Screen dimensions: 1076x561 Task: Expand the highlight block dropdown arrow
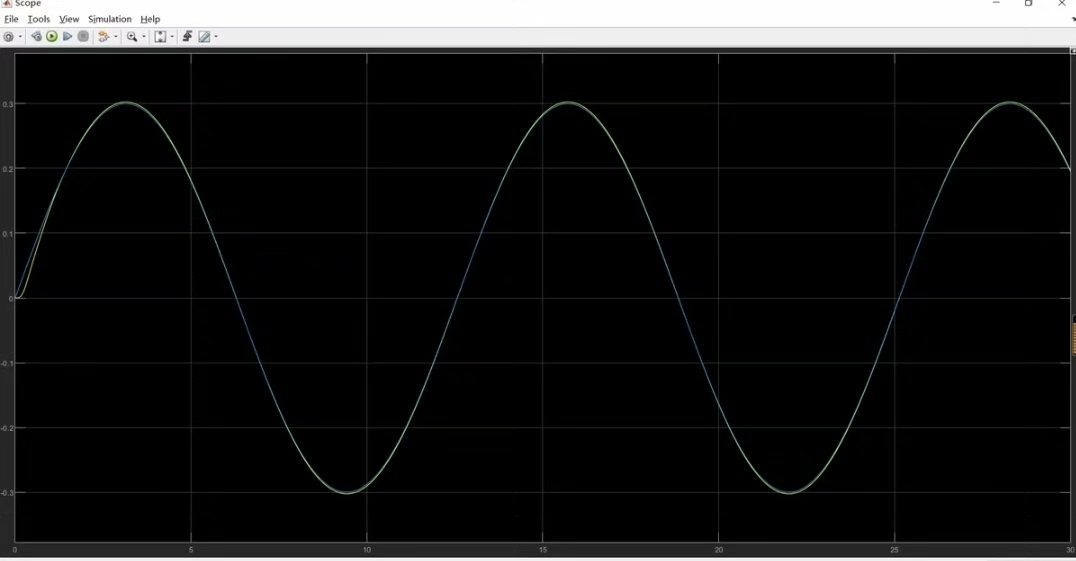click(x=115, y=37)
